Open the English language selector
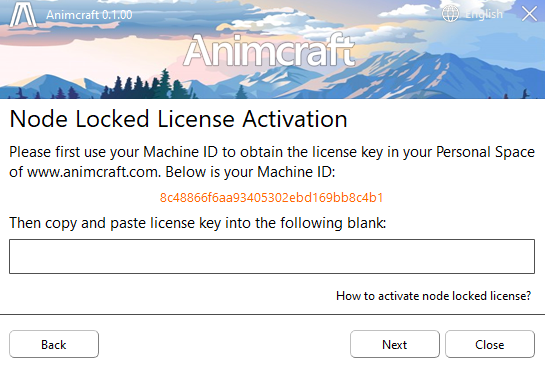545x370 pixels. [484, 14]
